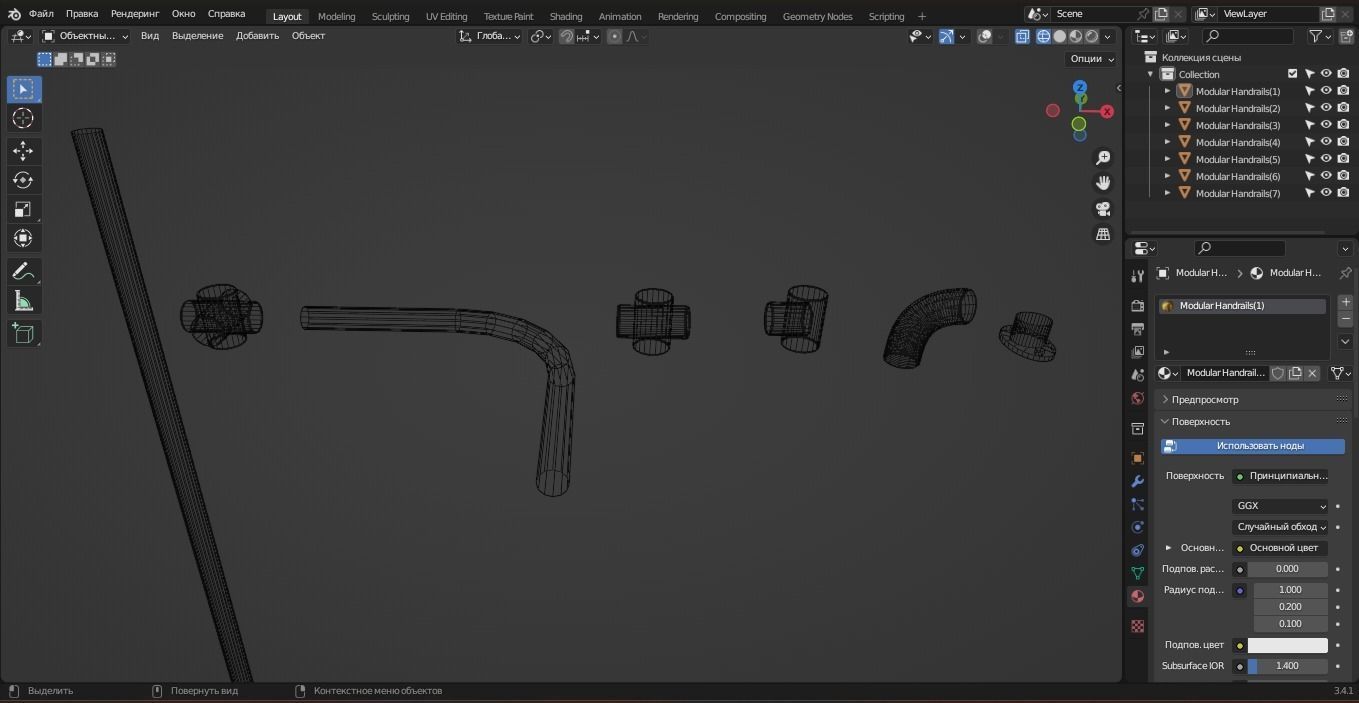Switch to Object properties (orange square icon)

(1137, 457)
